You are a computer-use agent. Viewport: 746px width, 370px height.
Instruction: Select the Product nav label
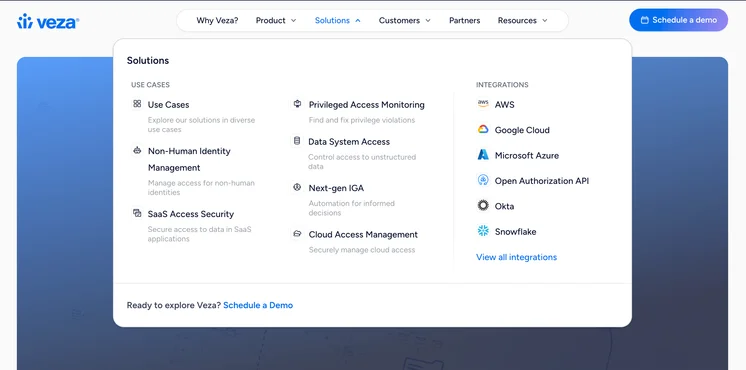click(x=271, y=20)
